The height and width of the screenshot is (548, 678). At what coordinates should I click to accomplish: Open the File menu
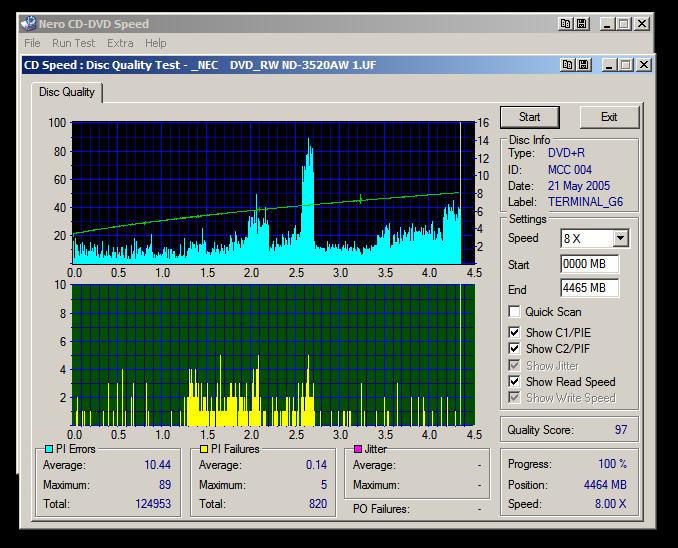point(32,43)
